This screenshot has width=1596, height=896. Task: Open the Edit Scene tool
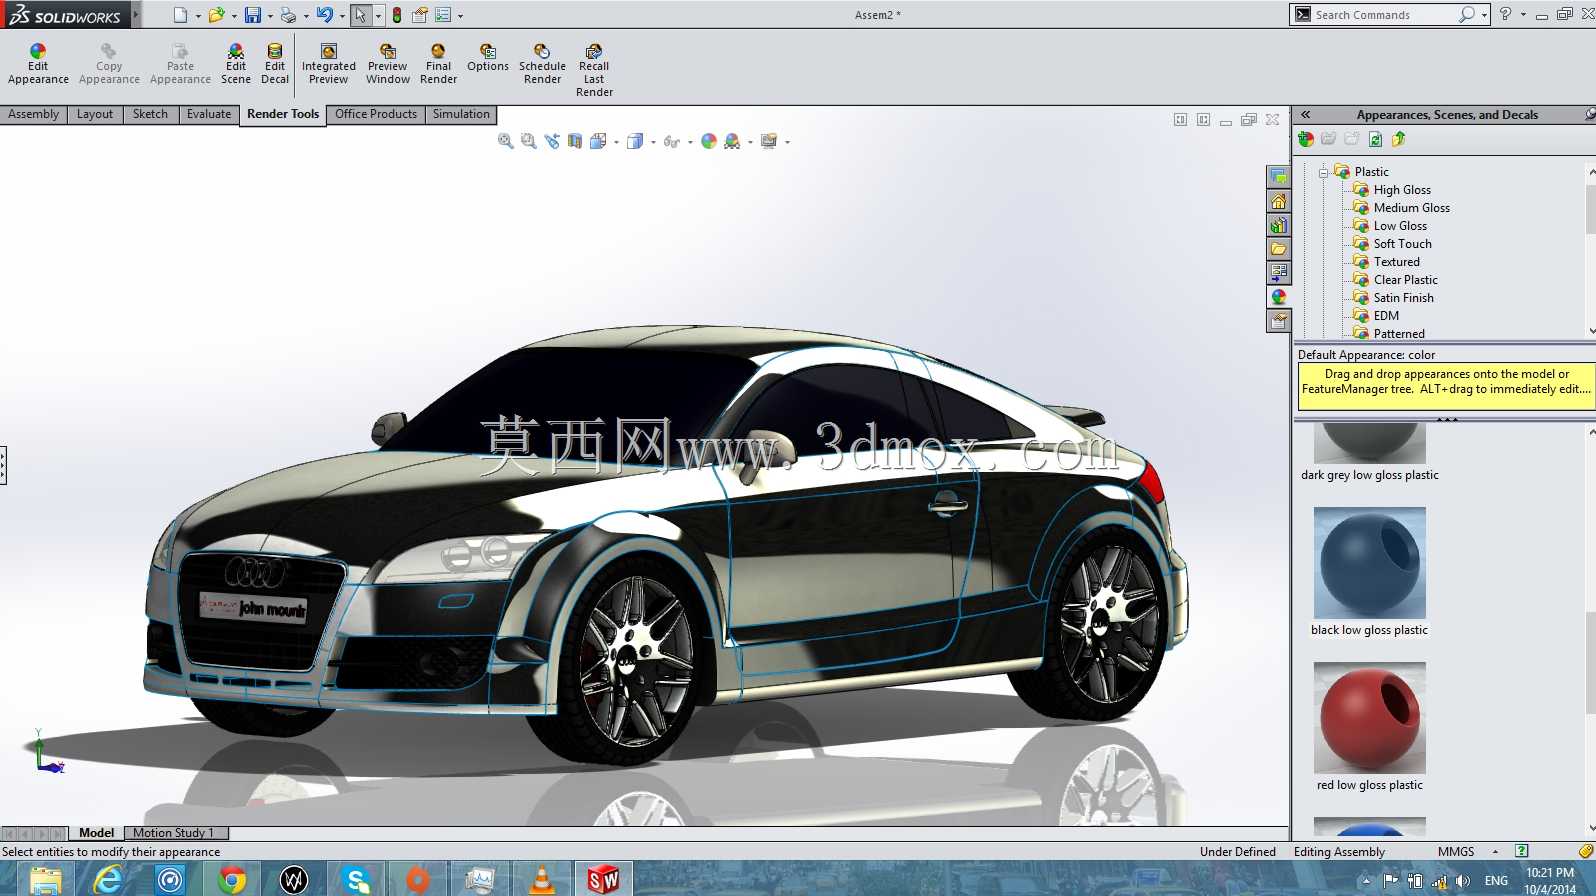point(236,64)
